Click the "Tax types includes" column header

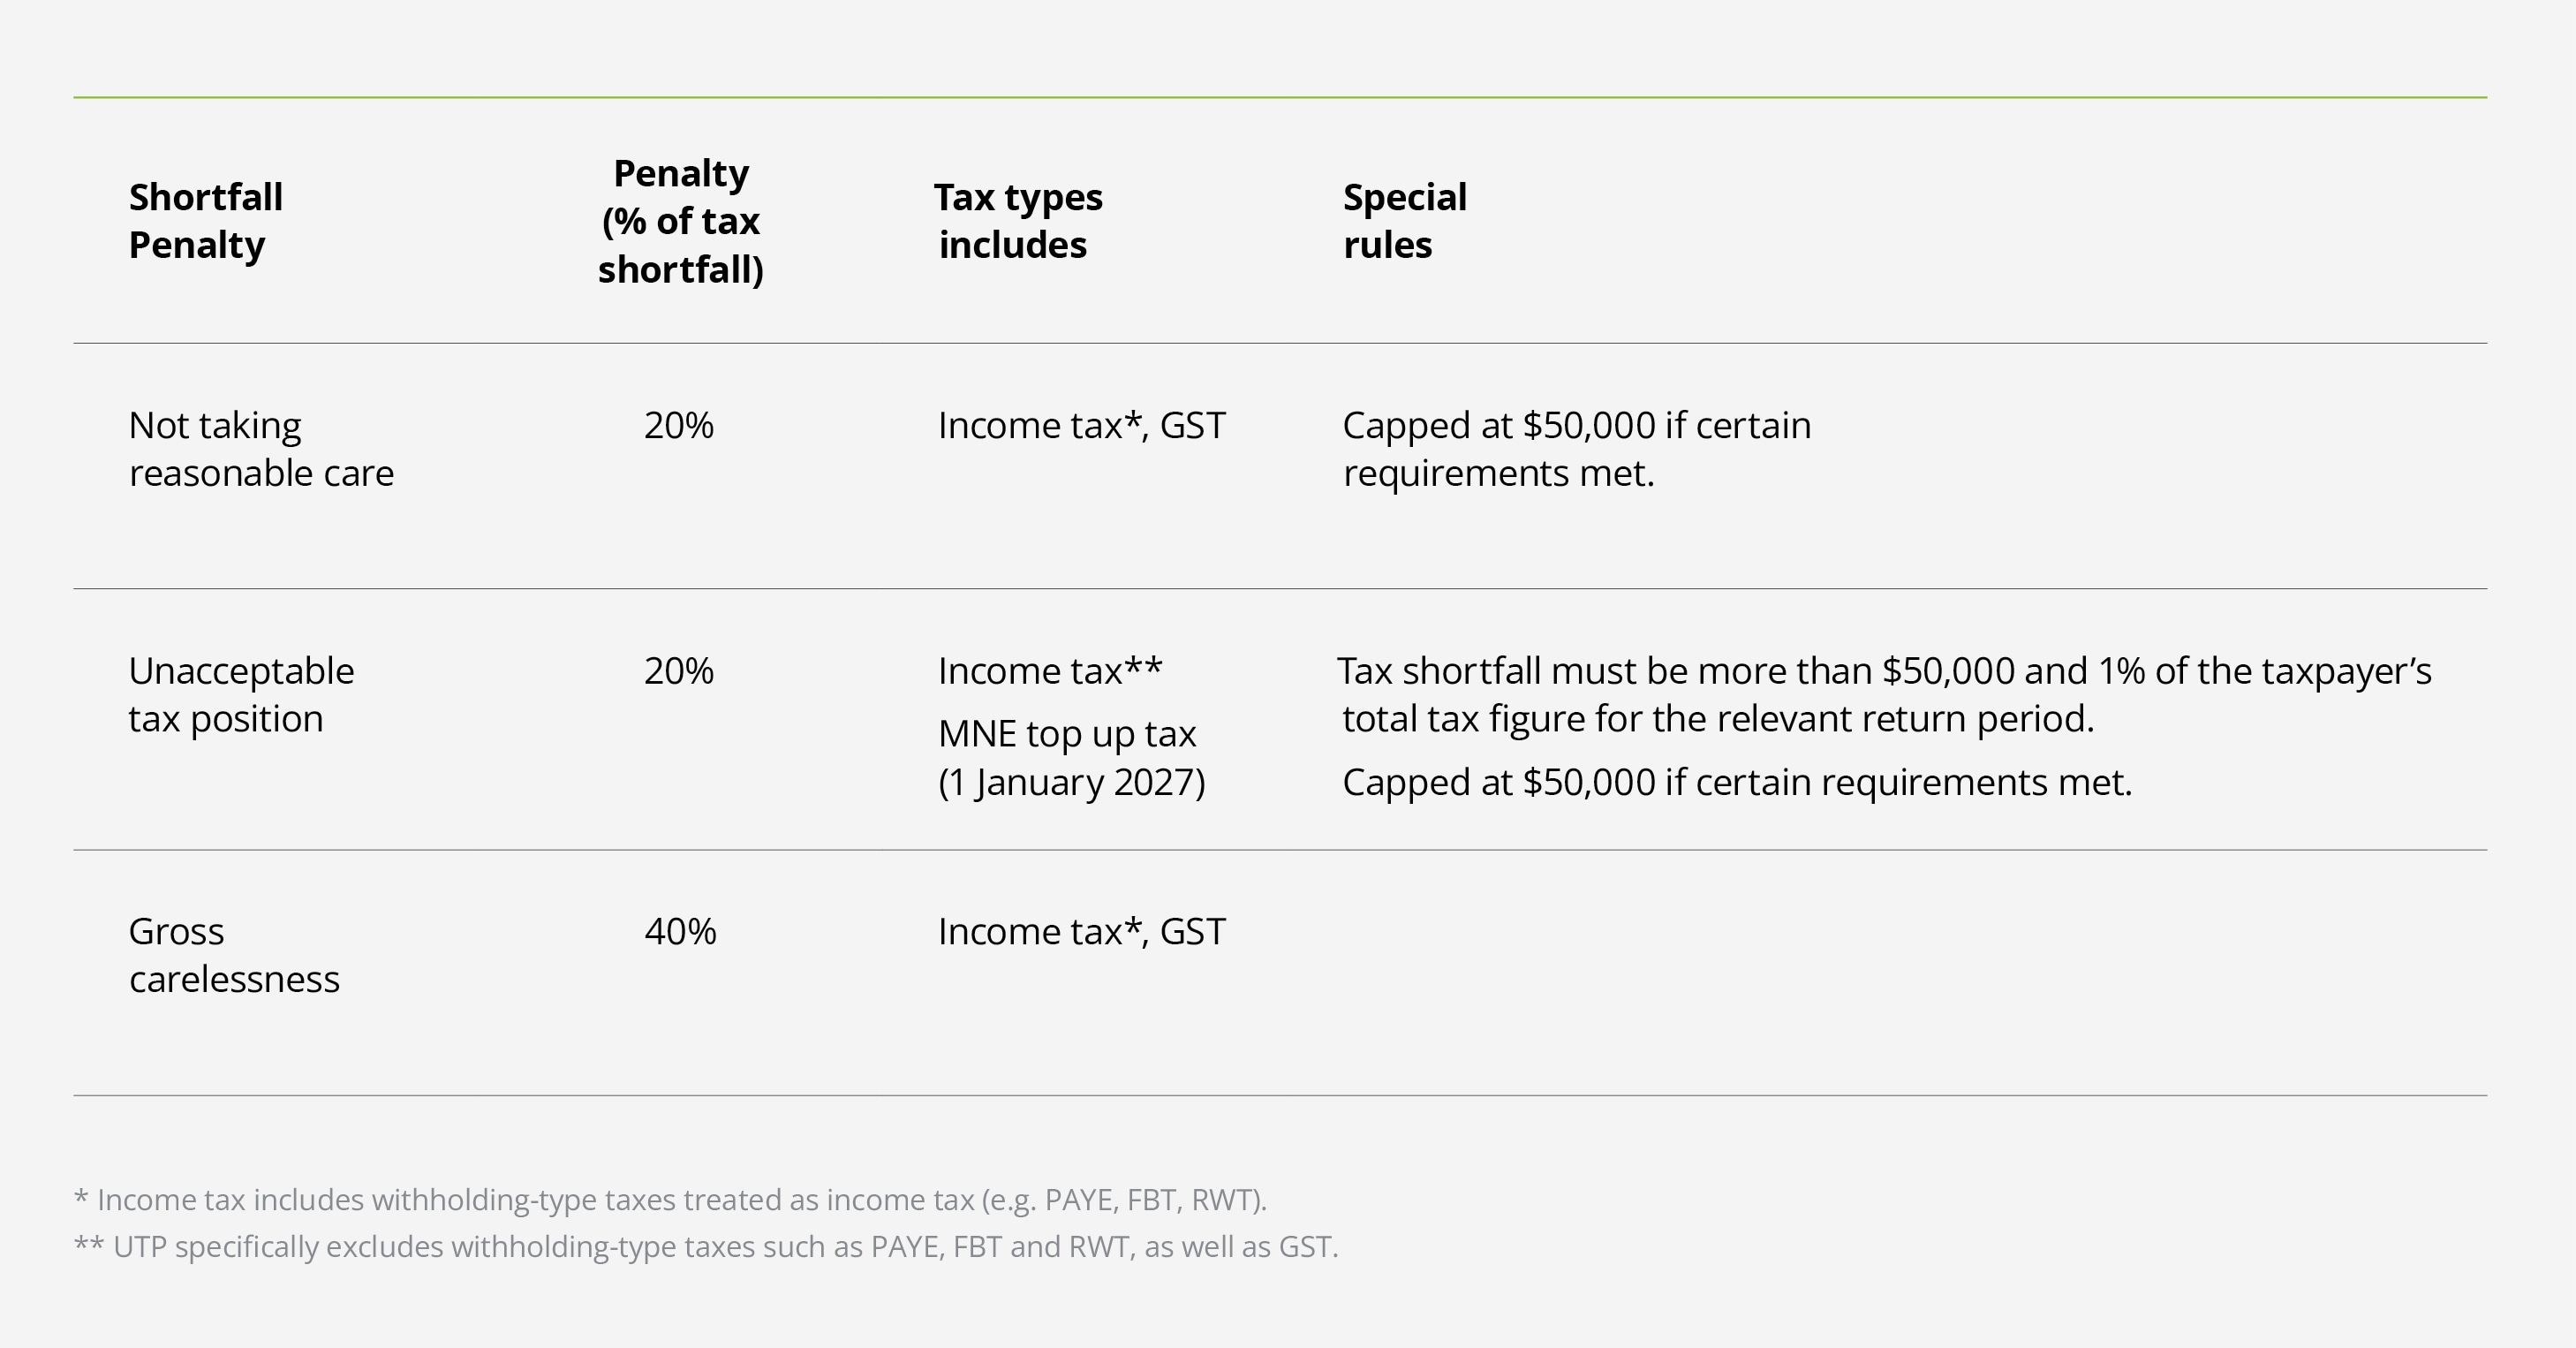pyautogui.click(x=1018, y=221)
